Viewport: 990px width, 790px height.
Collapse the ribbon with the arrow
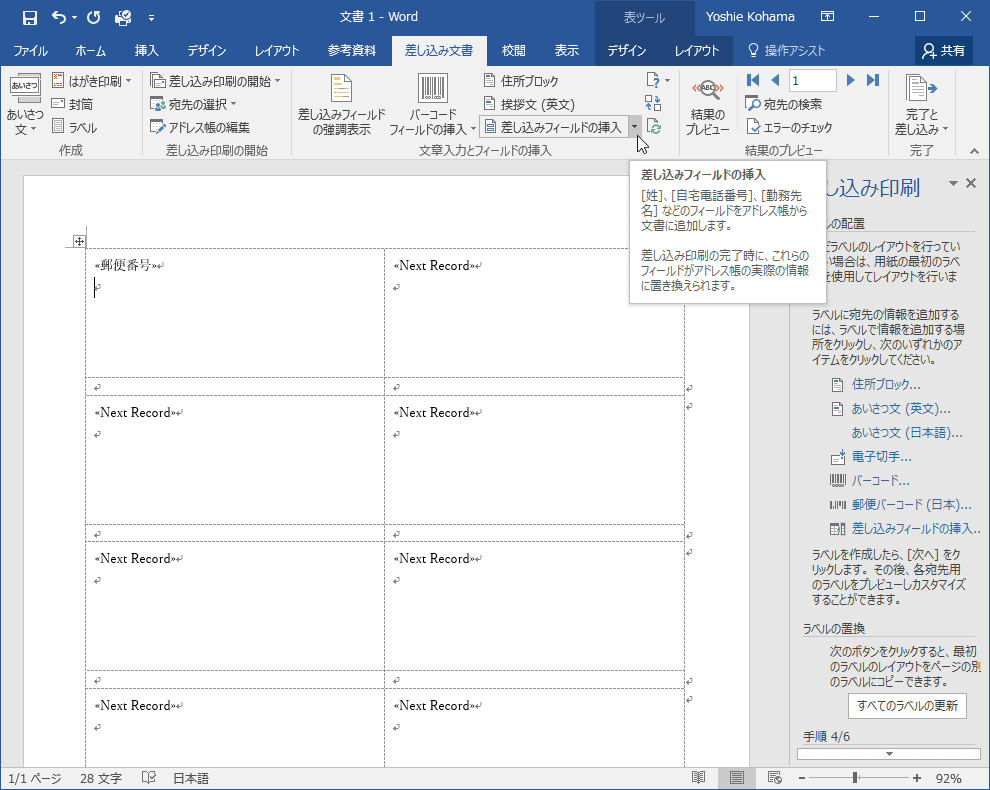974,151
